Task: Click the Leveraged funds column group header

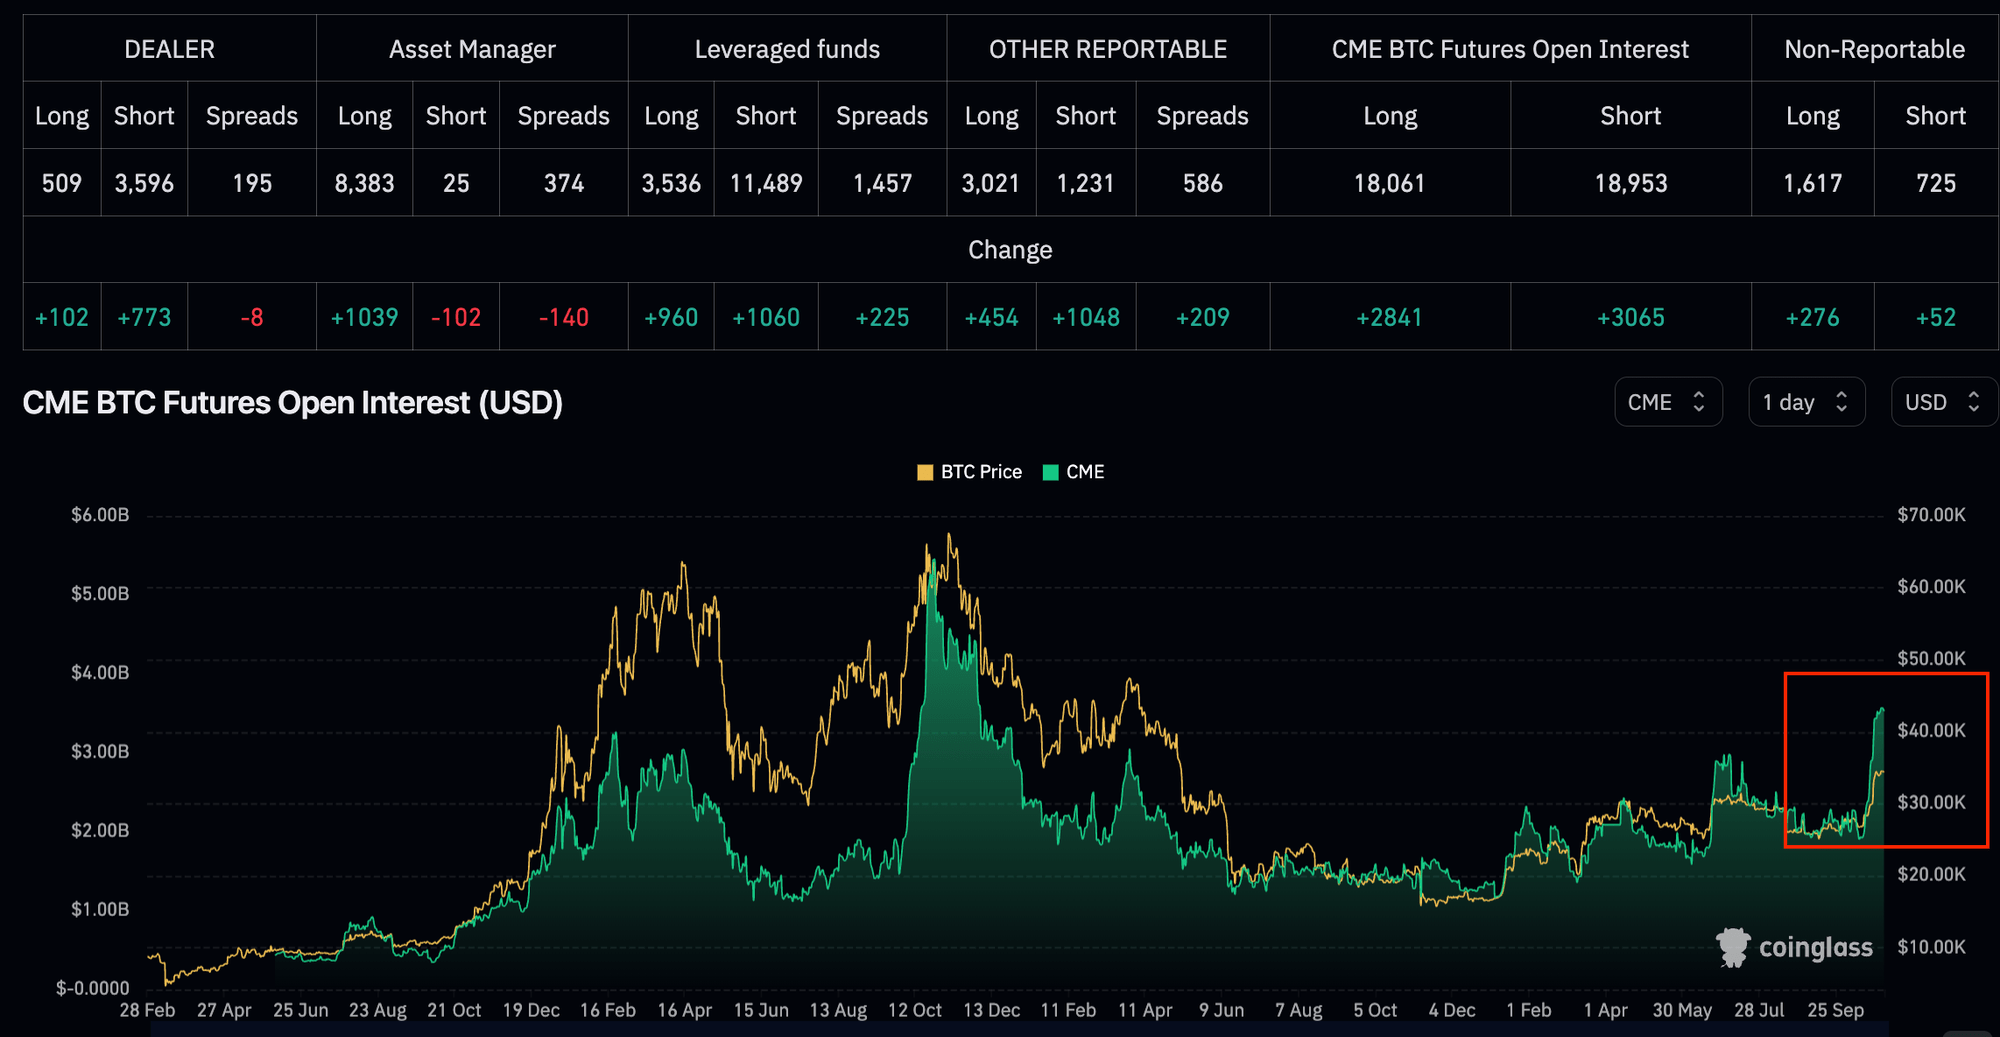Action: (x=787, y=49)
